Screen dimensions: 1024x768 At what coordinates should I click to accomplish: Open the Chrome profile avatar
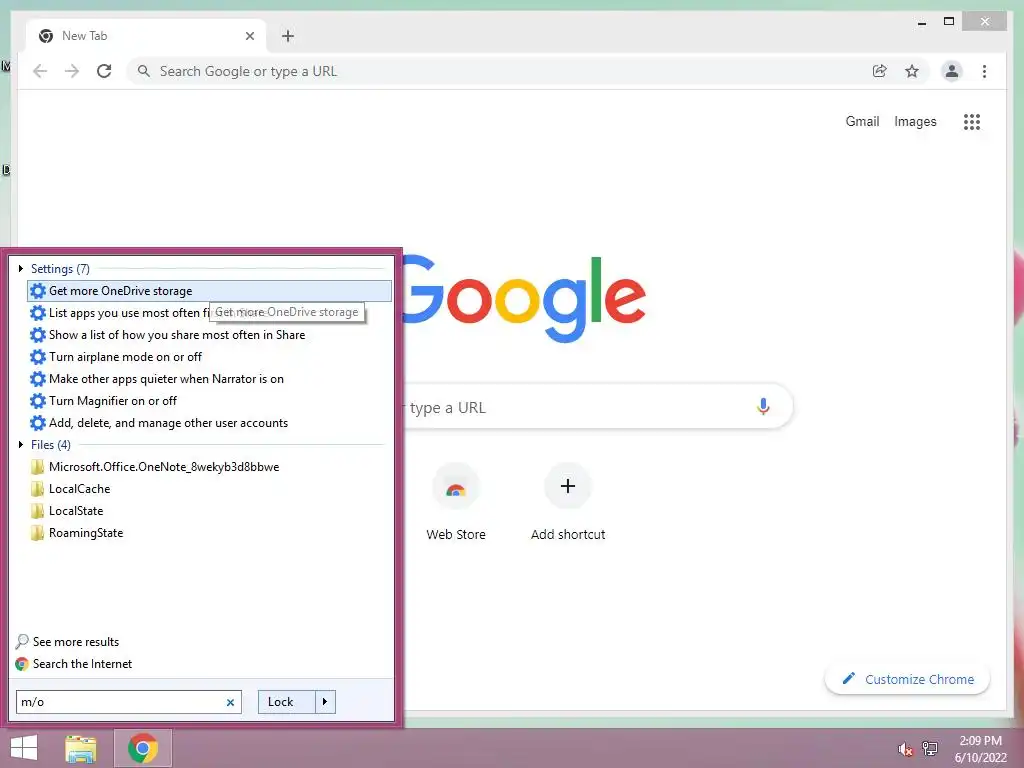pyautogui.click(x=952, y=71)
